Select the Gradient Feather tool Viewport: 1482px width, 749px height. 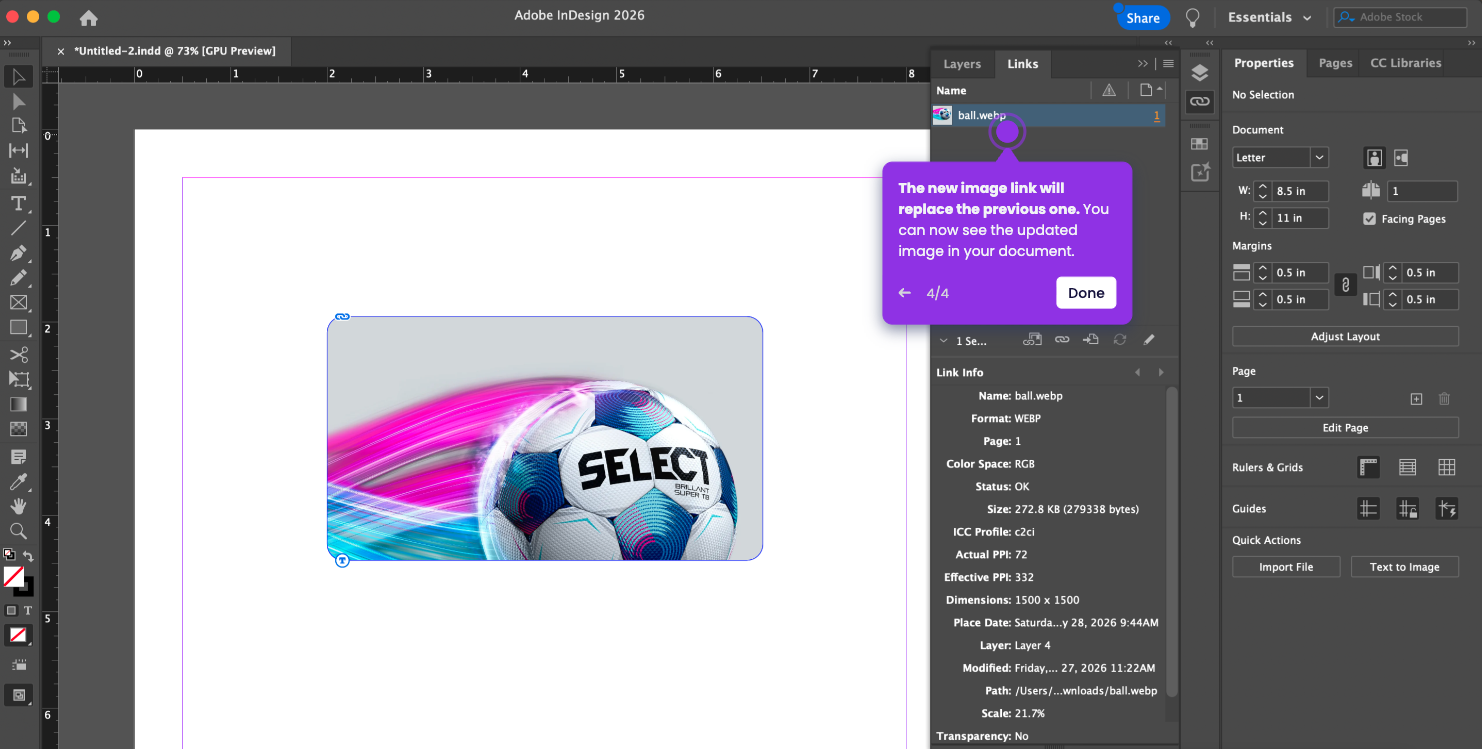[18, 430]
